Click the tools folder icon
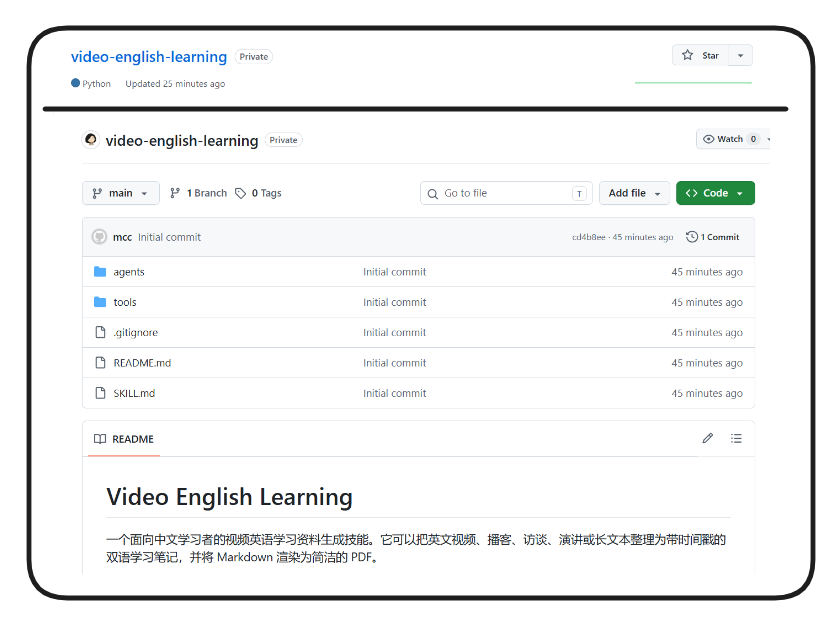 click(x=100, y=302)
